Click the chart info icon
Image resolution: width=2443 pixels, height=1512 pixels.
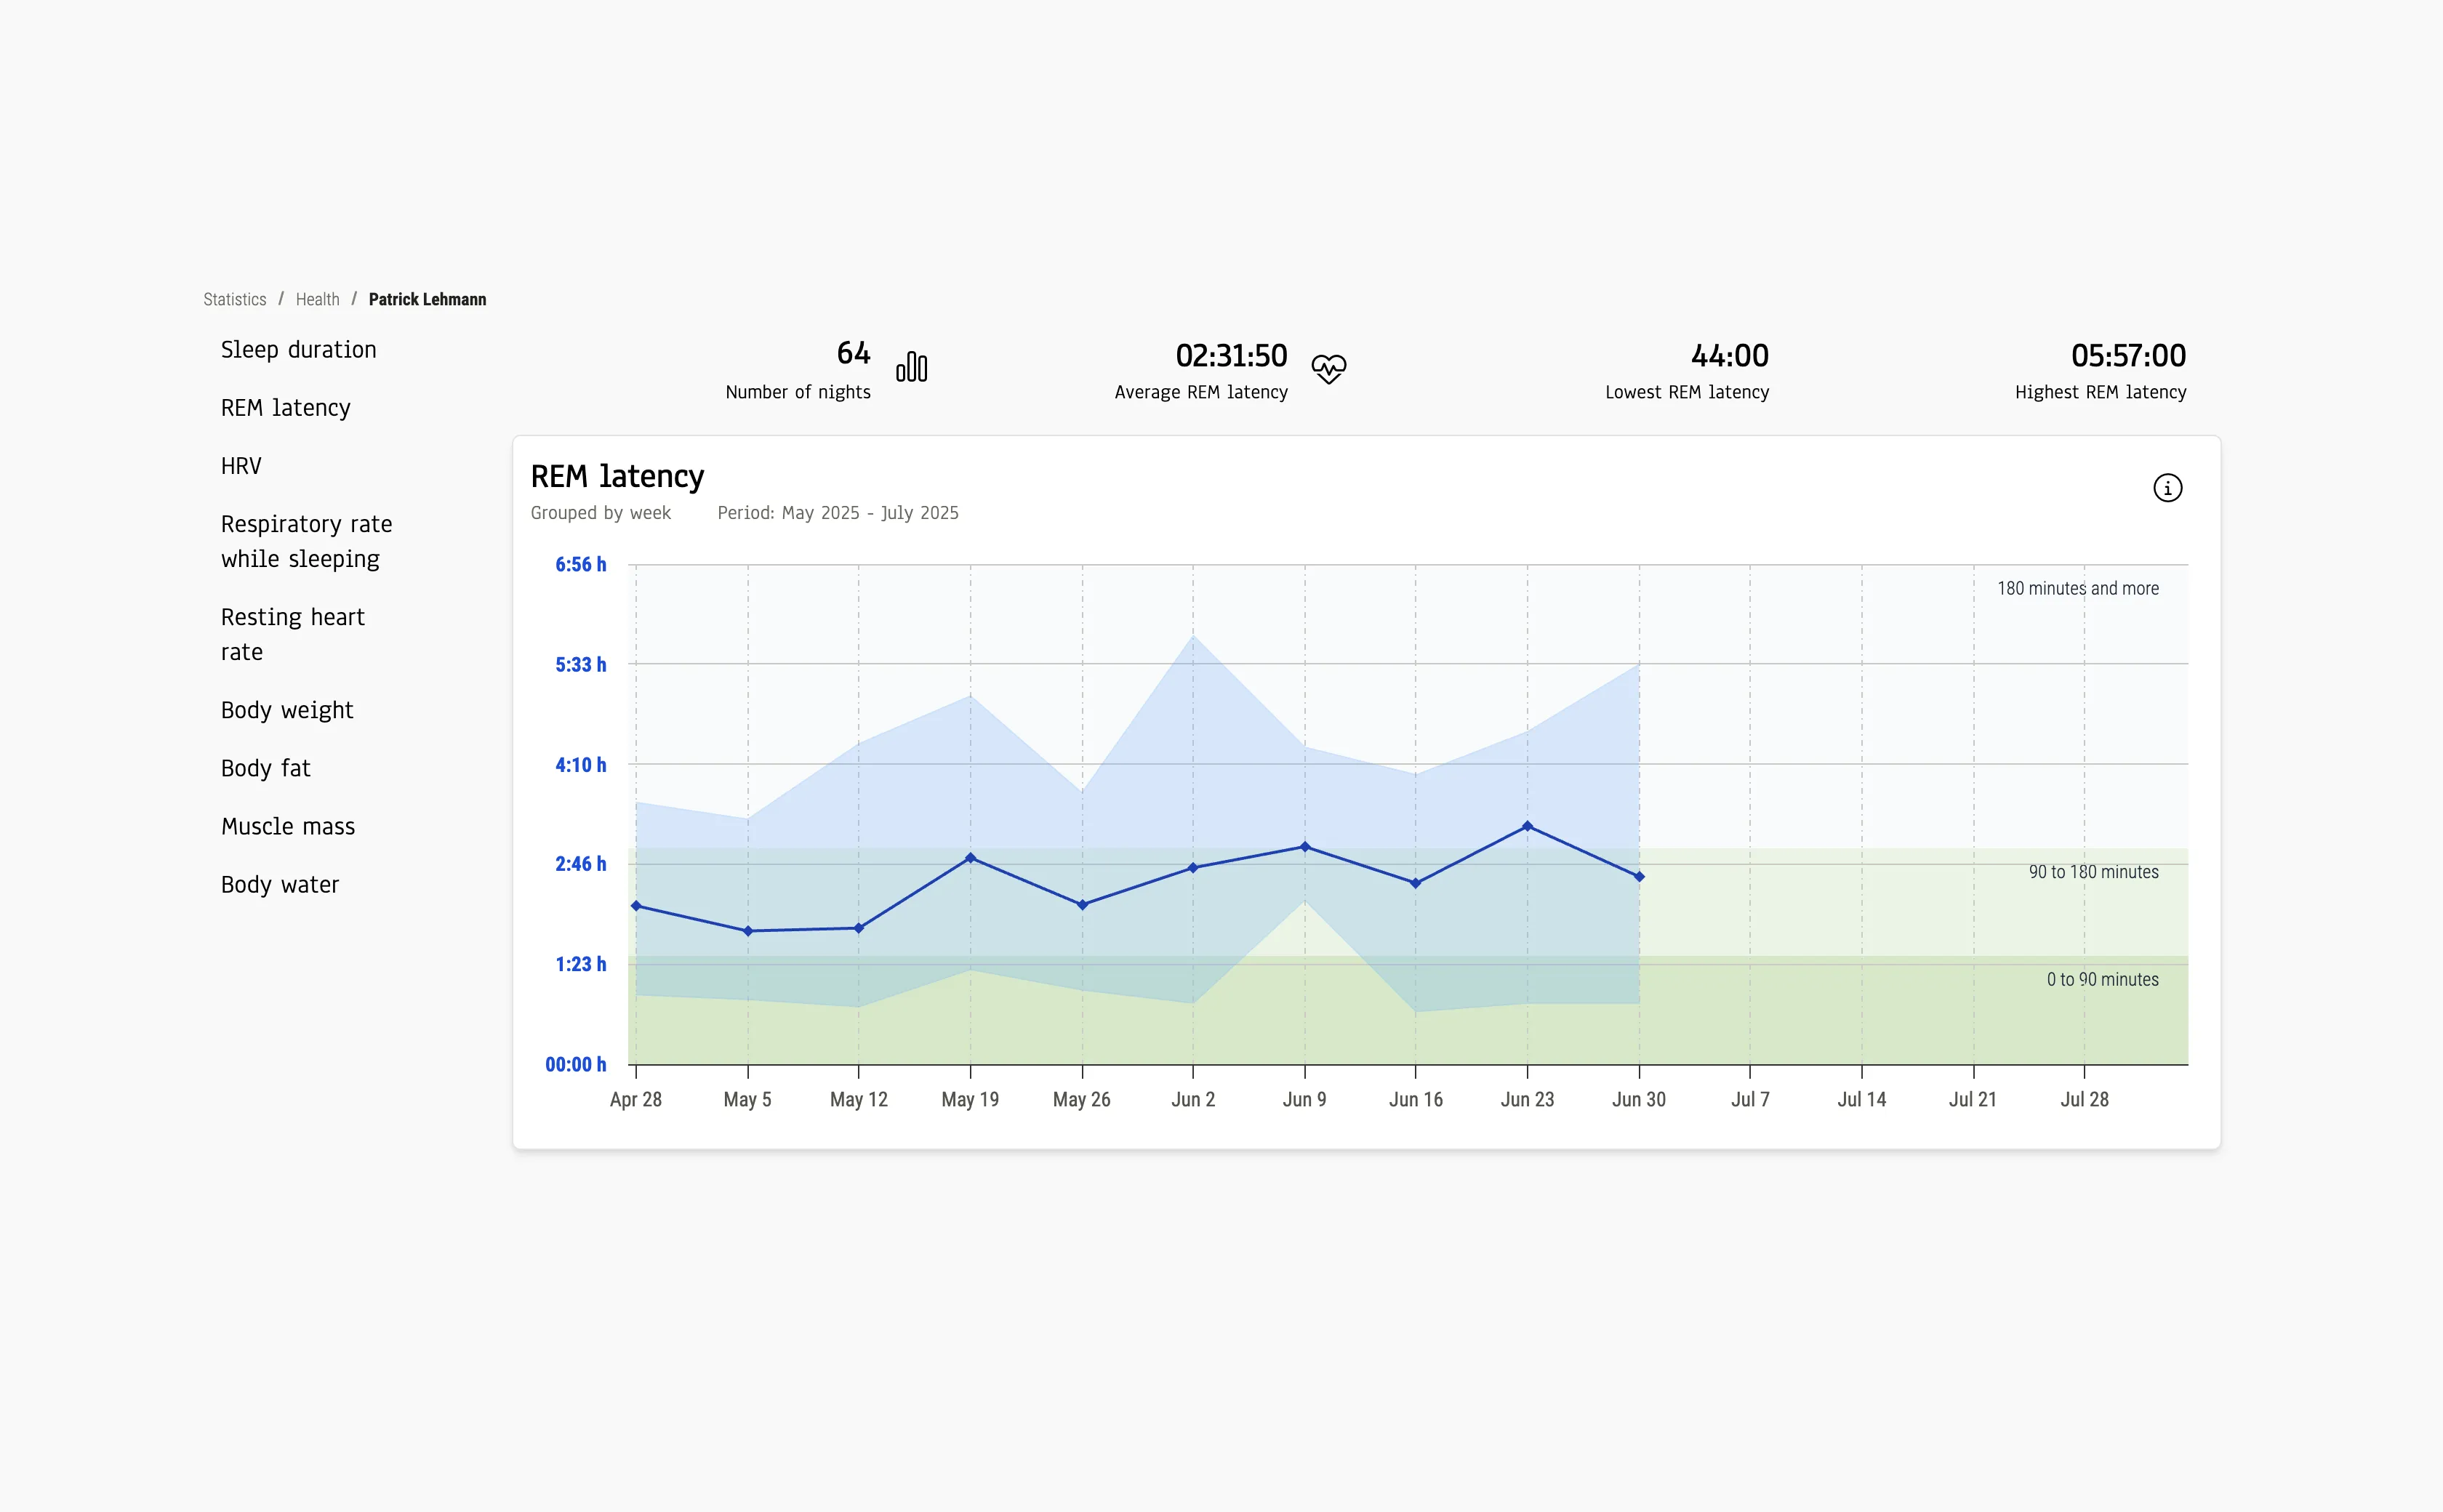(2167, 488)
